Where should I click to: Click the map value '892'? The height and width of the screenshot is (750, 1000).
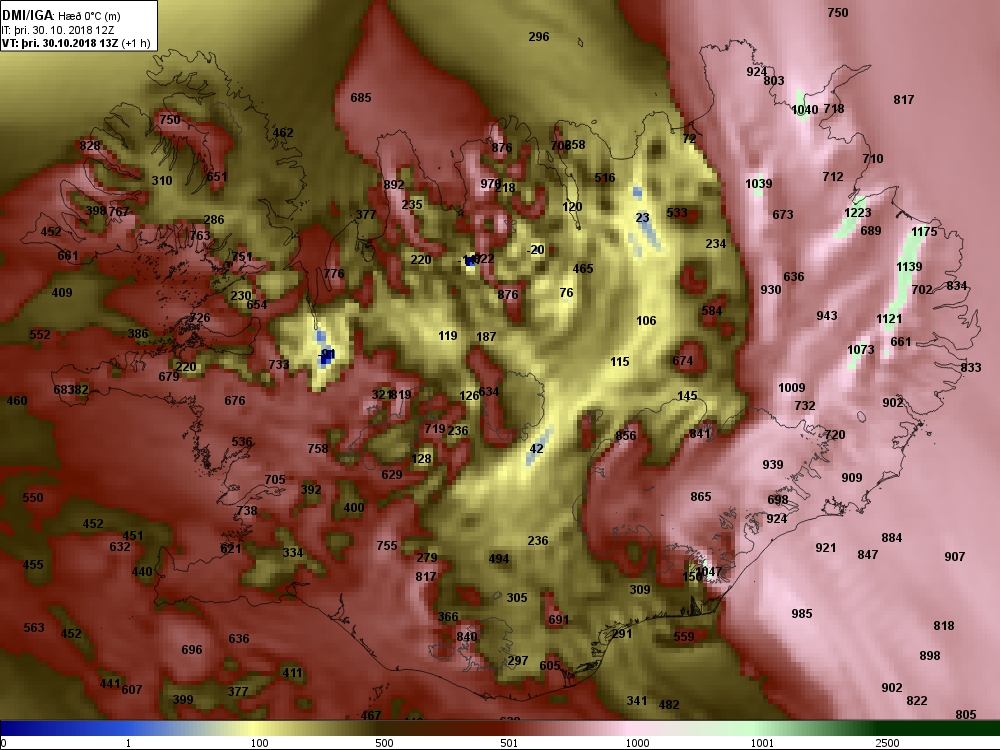point(394,184)
